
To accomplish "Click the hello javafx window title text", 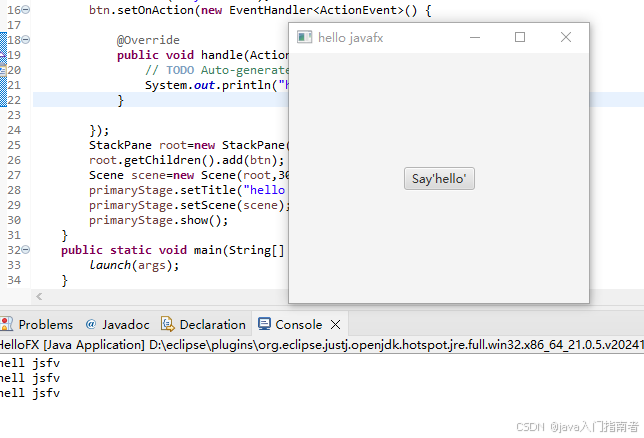I will click(x=351, y=38).
